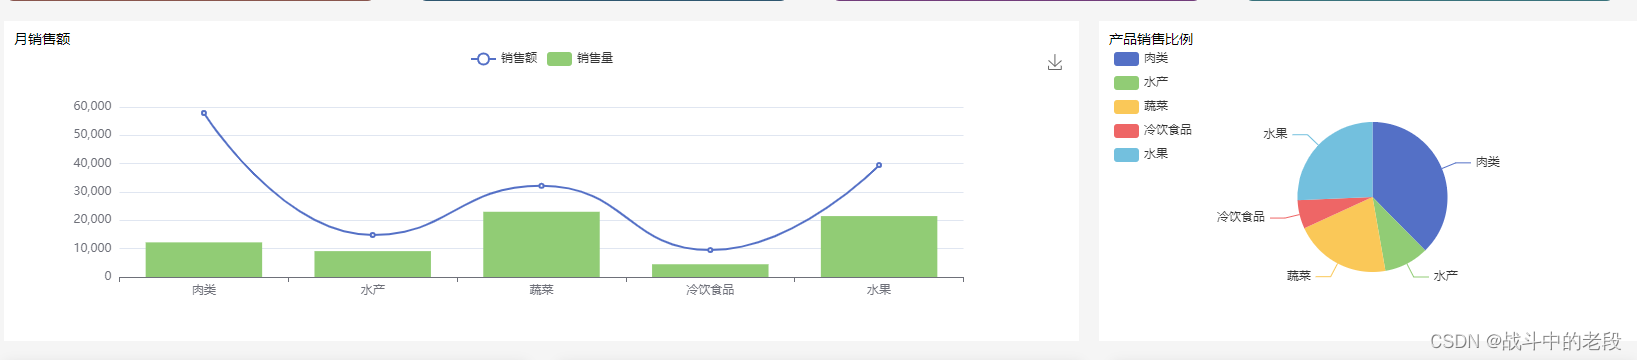The height and width of the screenshot is (360, 1637).
Task: Toggle 蔬菜 in the pie legend
Action: pos(1141,106)
